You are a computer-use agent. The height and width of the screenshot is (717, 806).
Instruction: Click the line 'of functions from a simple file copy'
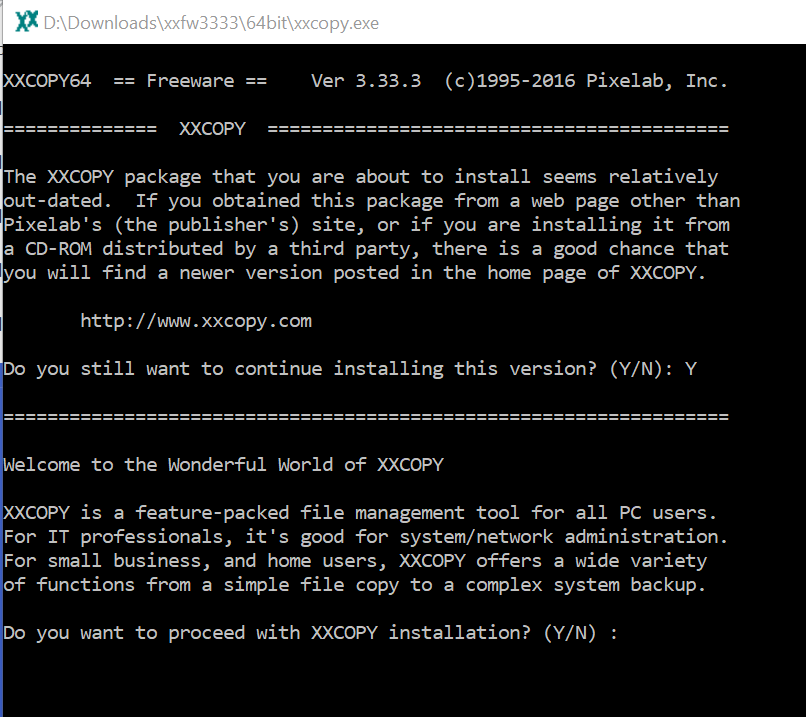(355, 585)
